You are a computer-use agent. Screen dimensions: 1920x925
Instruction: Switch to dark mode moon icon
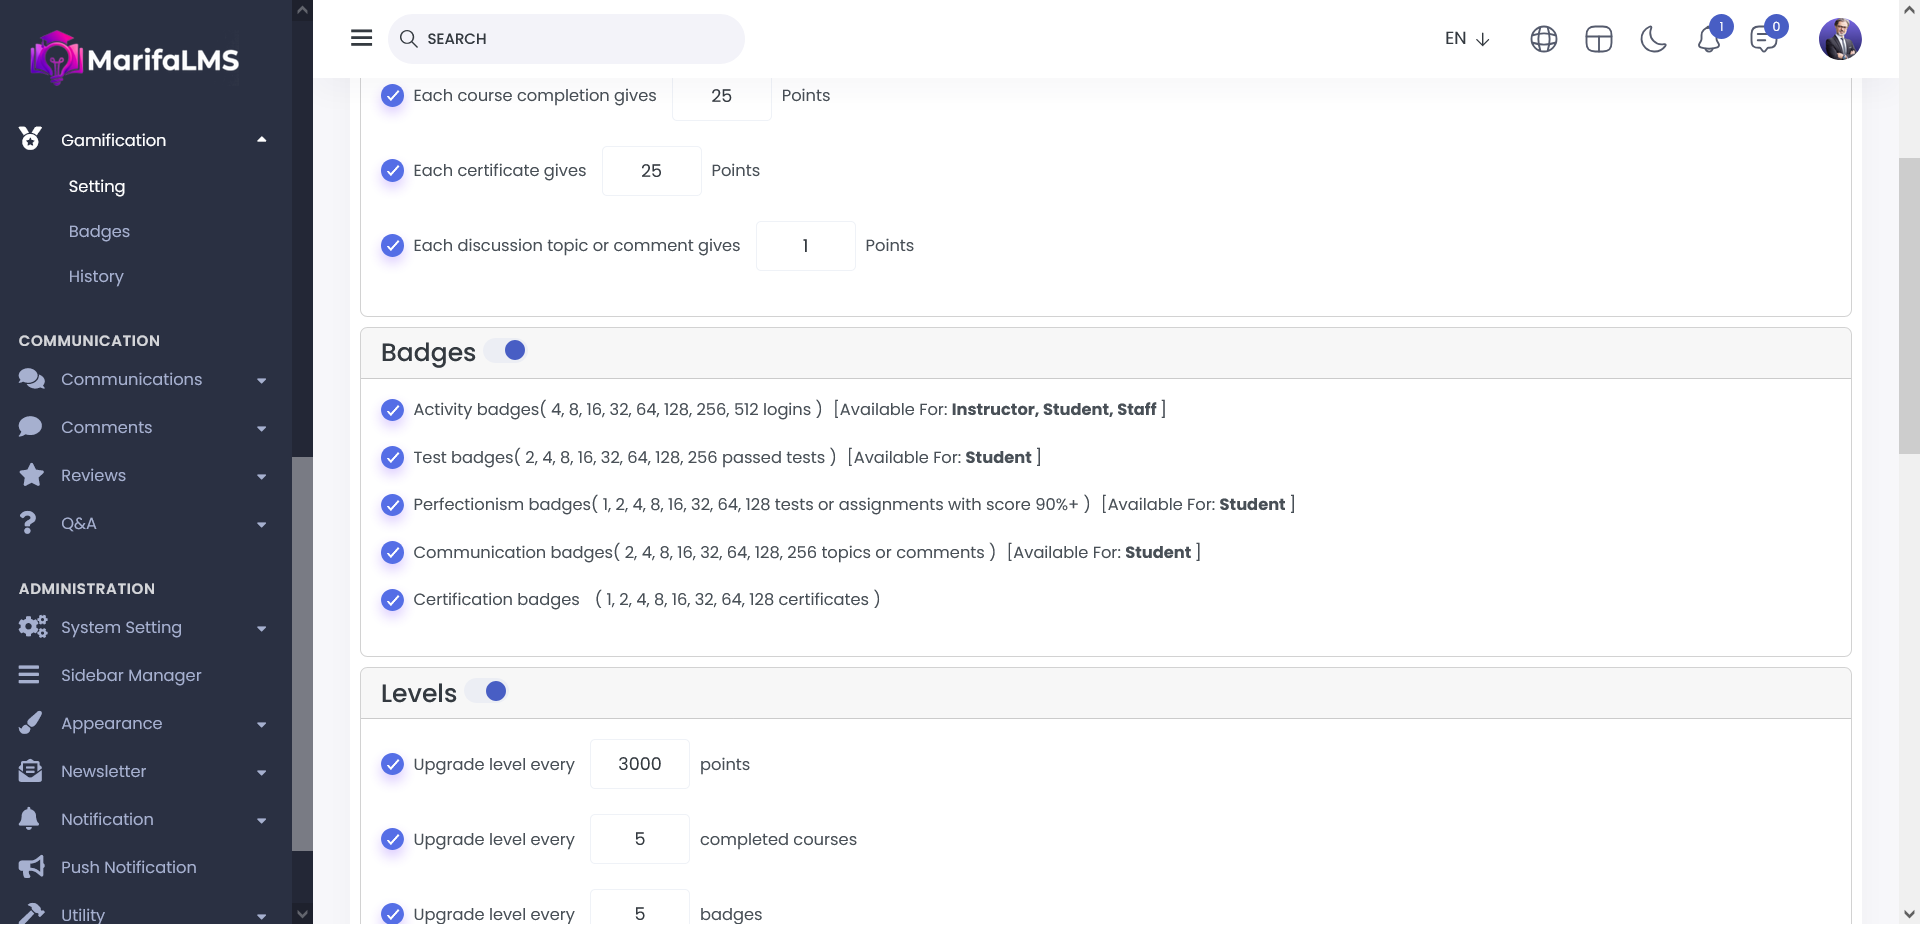pyautogui.click(x=1653, y=40)
